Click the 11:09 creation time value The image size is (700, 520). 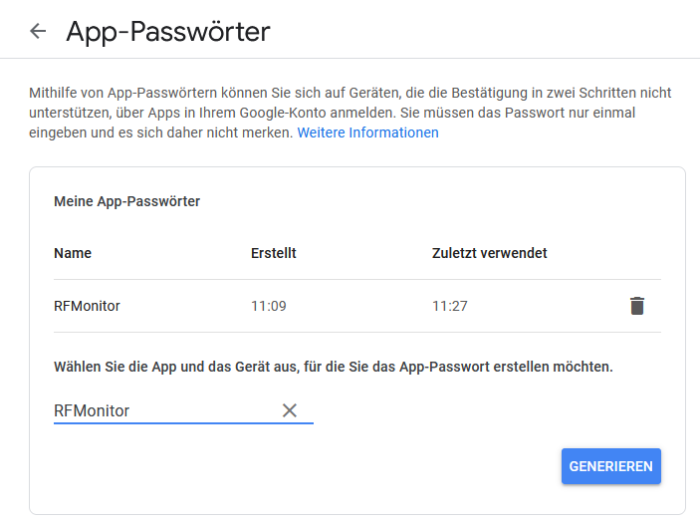(x=269, y=306)
